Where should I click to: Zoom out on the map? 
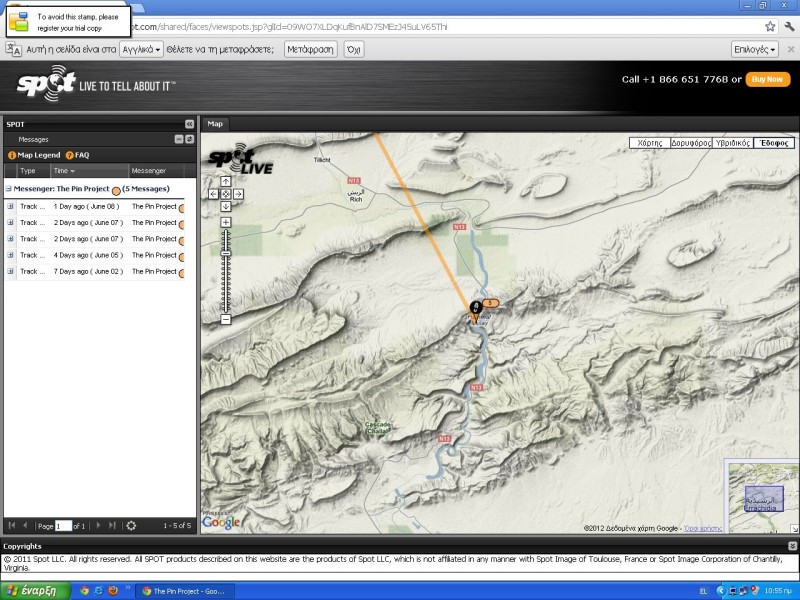coord(226,319)
